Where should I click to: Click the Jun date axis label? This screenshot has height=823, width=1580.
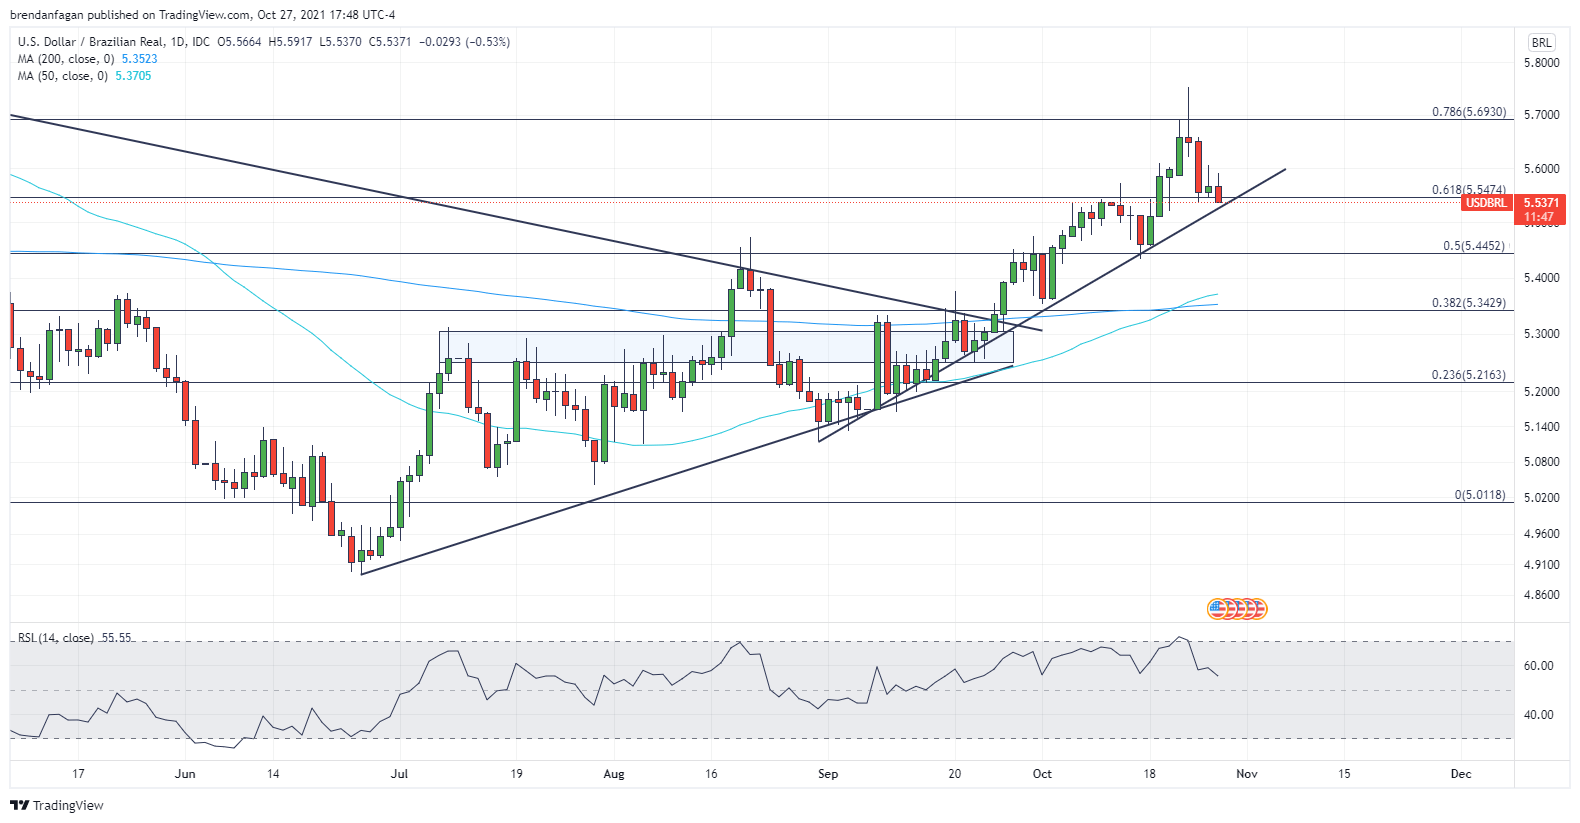coord(185,774)
